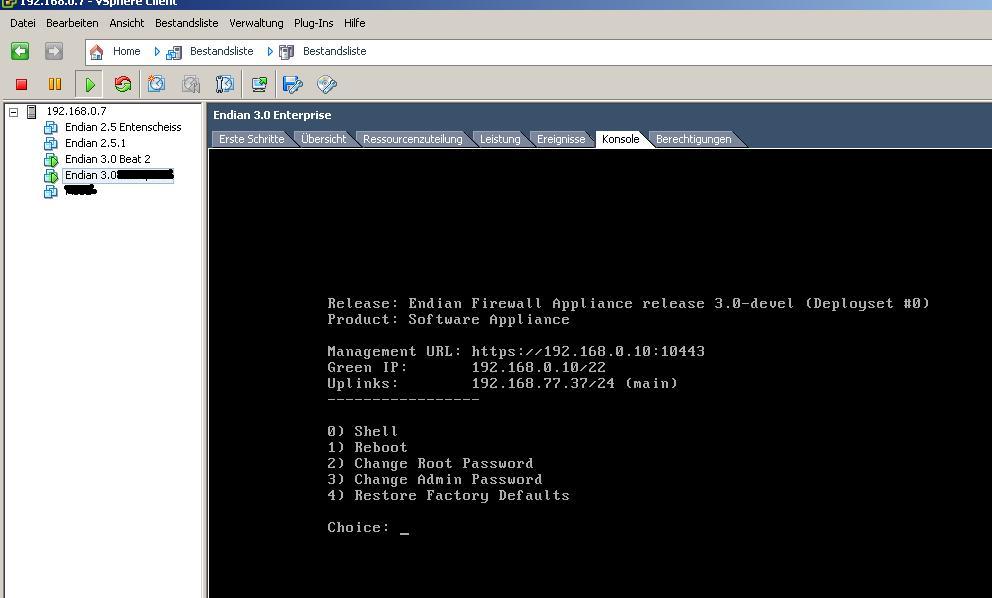Launch the virtual machine console icon
Screen dimensions: 992x598
click(259, 85)
